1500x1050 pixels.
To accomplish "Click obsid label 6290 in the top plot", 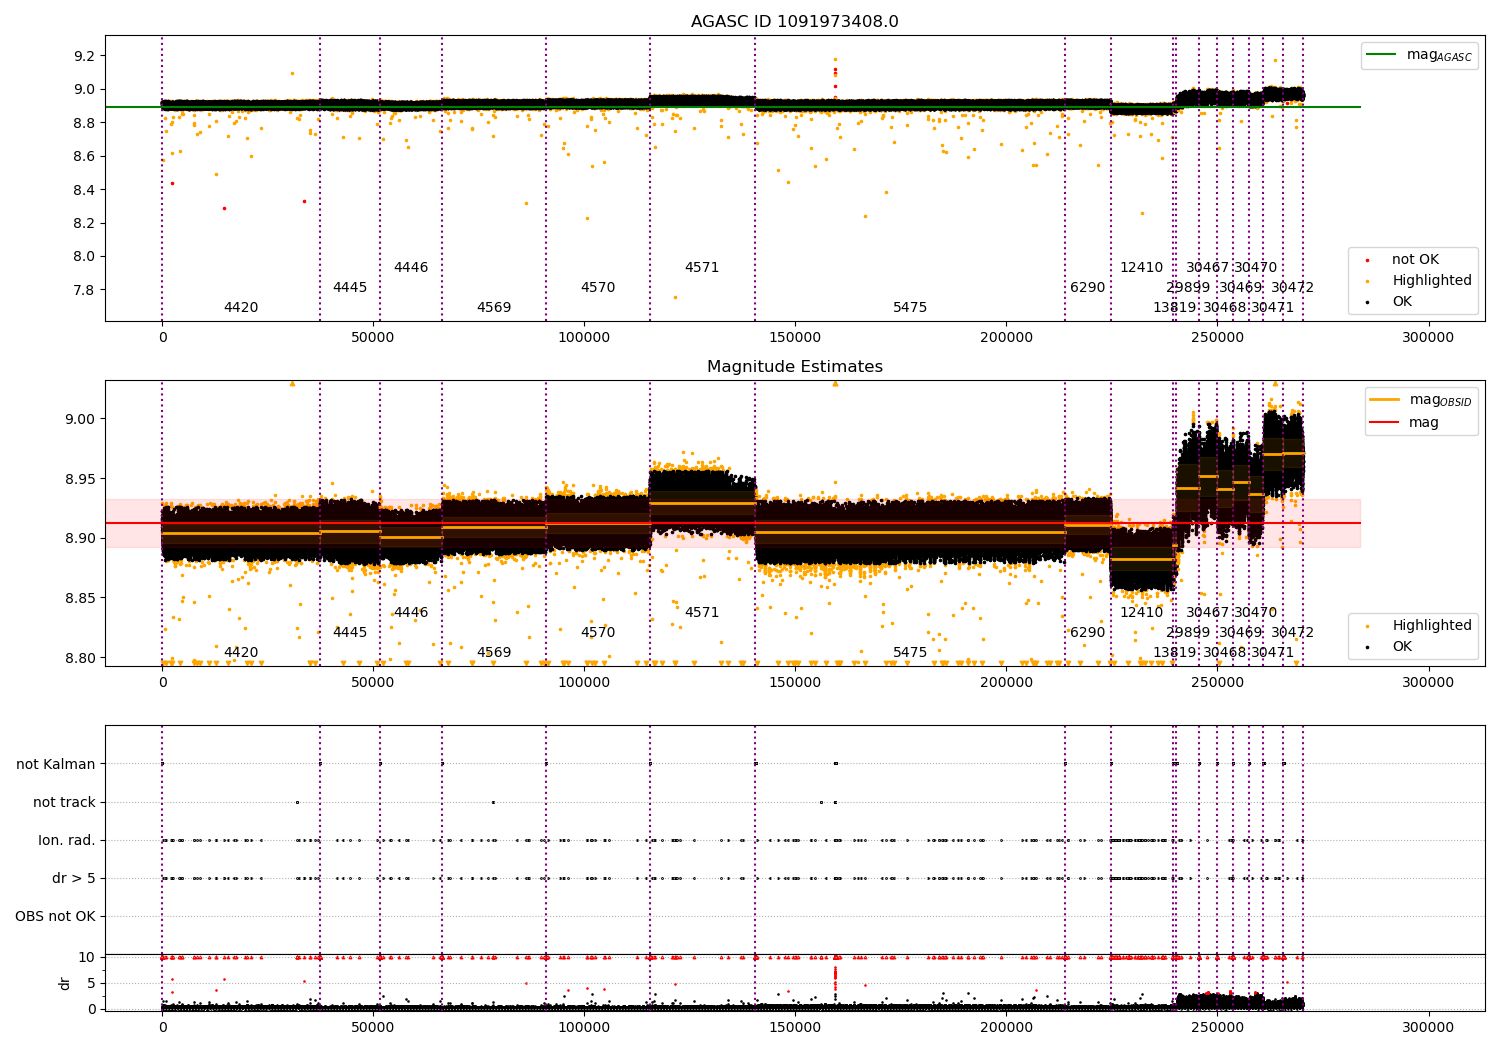I will pyautogui.click(x=1088, y=288).
